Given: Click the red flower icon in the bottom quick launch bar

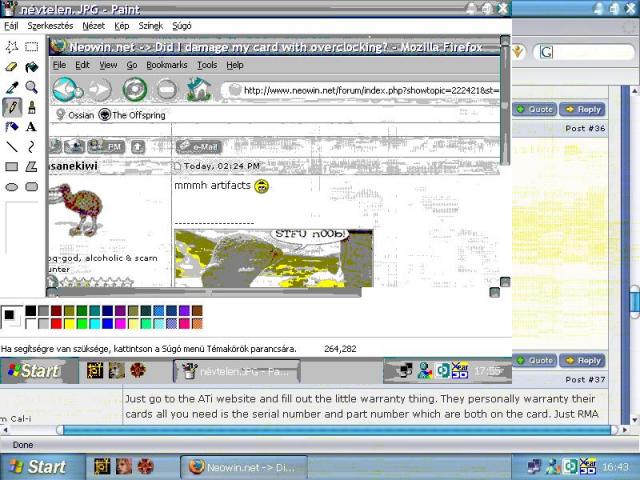Looking at the screenshot, I should tap(145, 466).
